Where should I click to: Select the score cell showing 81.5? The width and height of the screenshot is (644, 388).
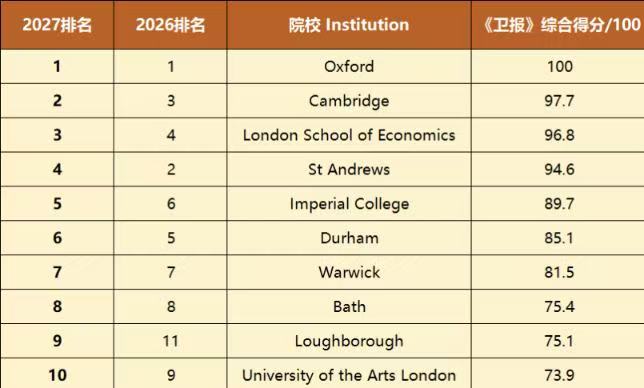coord(558,272)
